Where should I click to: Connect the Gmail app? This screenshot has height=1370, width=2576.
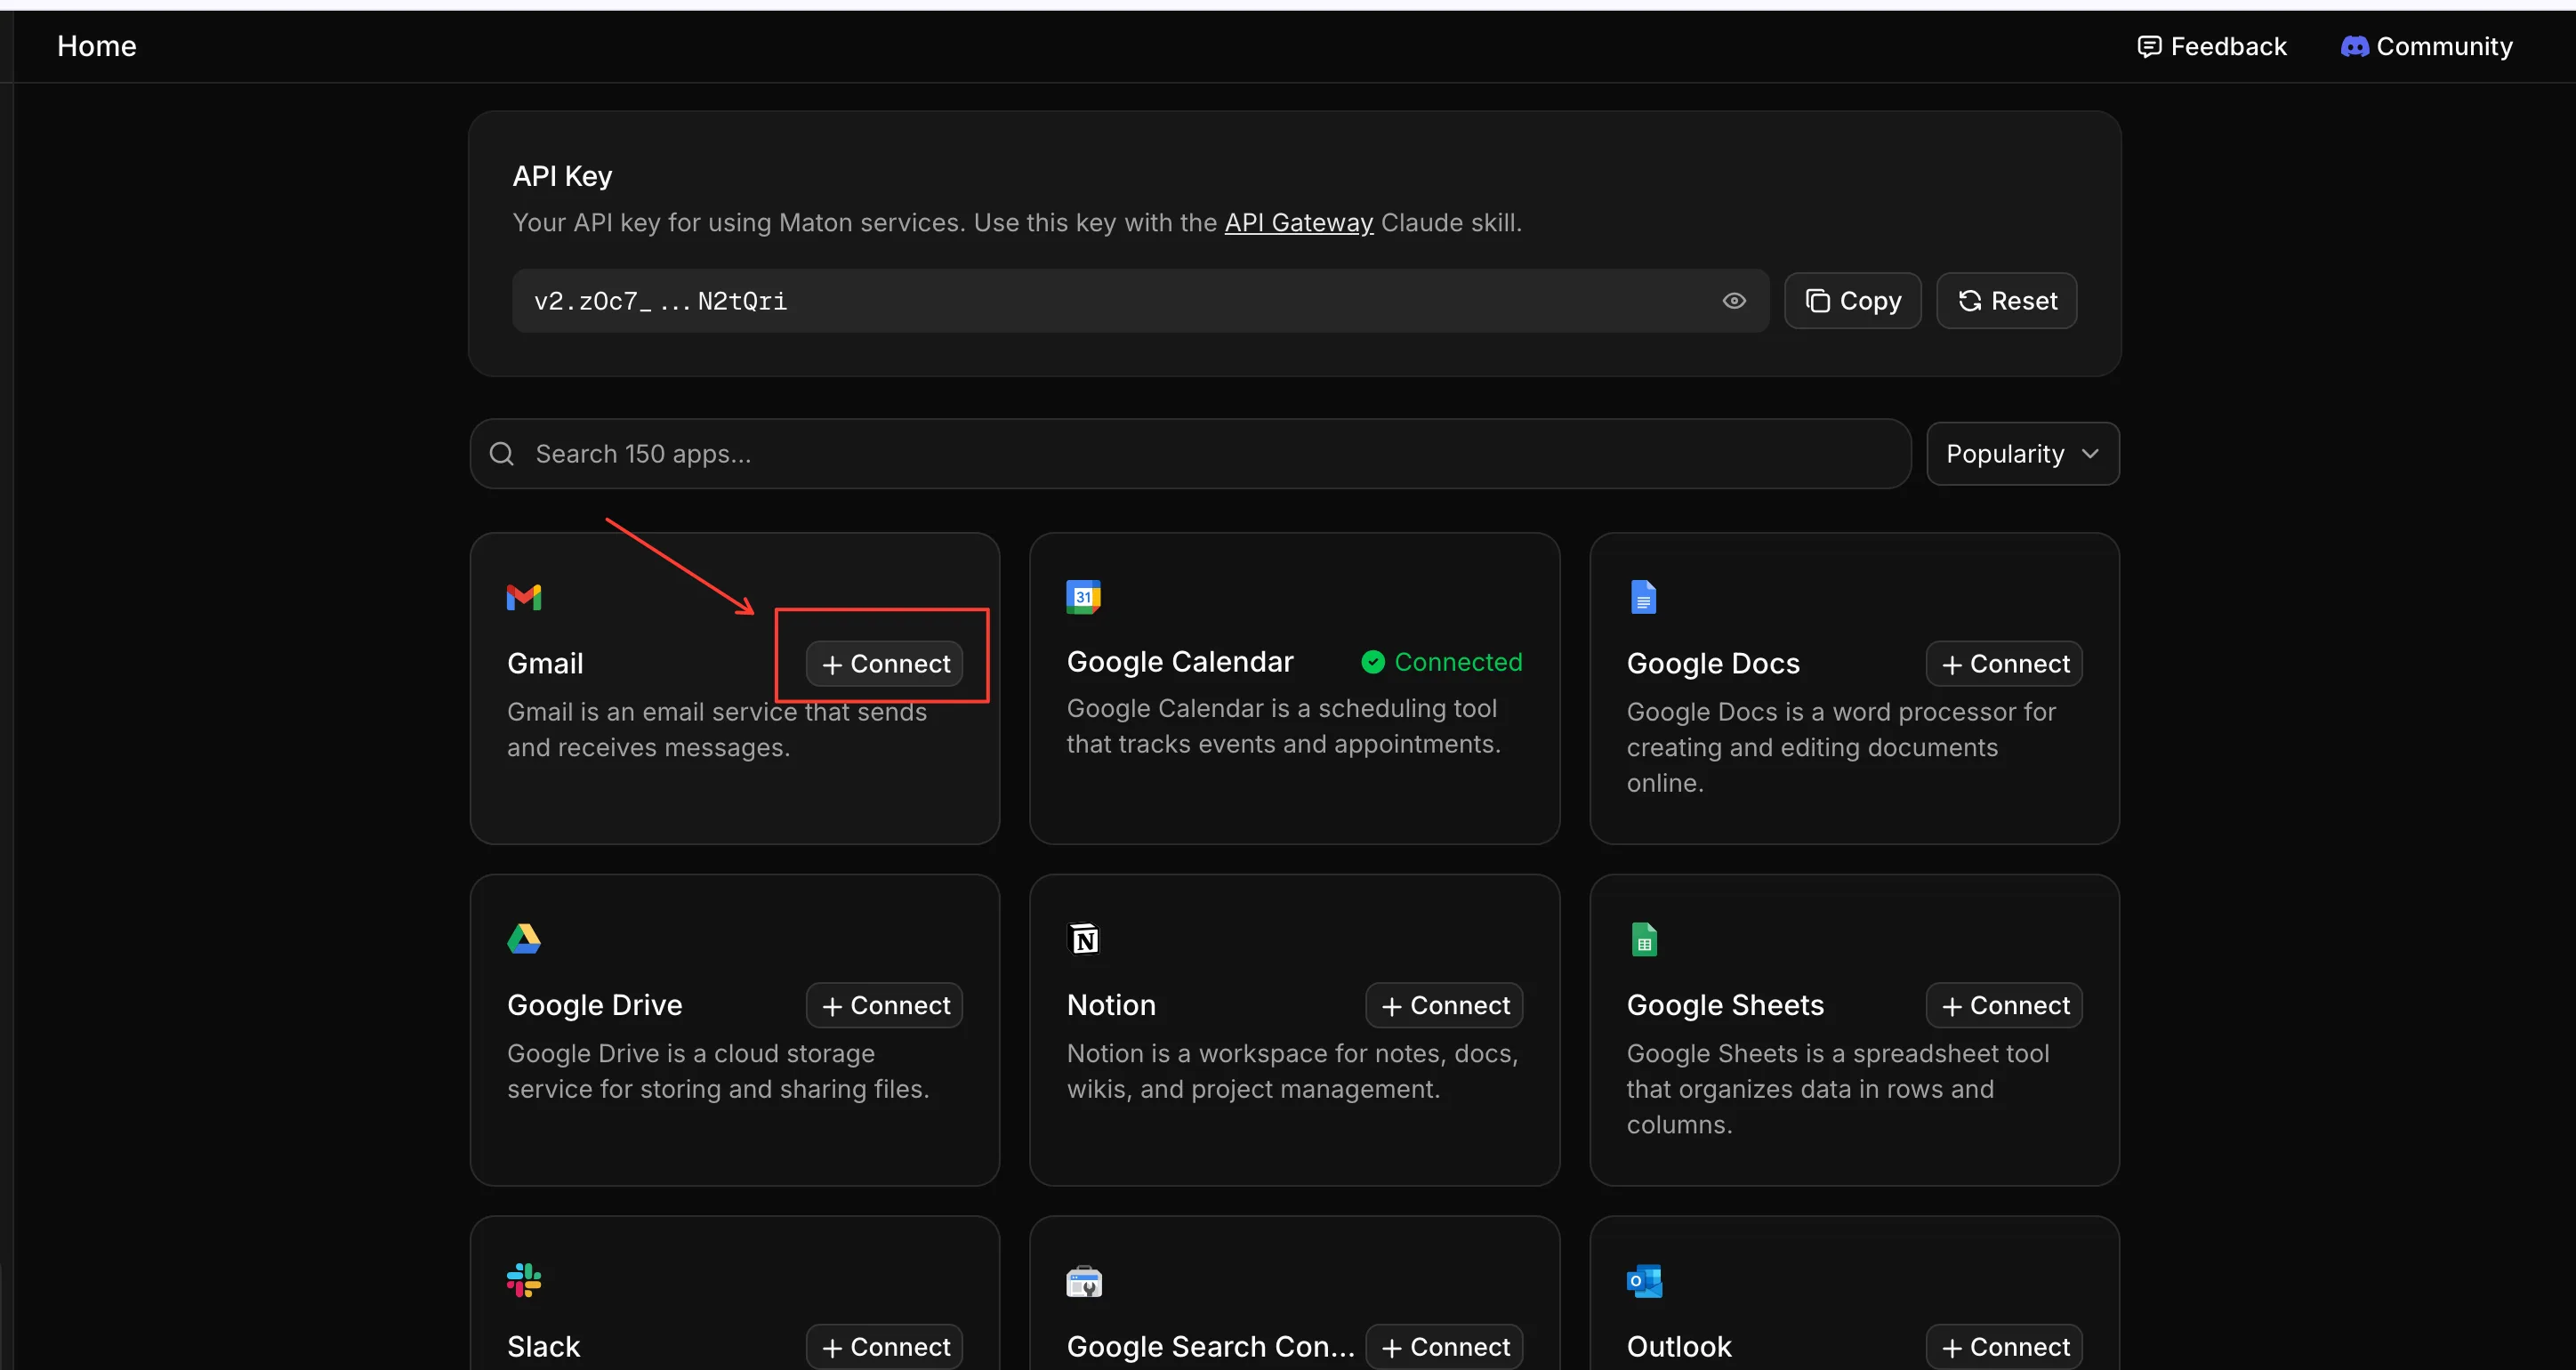884,664
